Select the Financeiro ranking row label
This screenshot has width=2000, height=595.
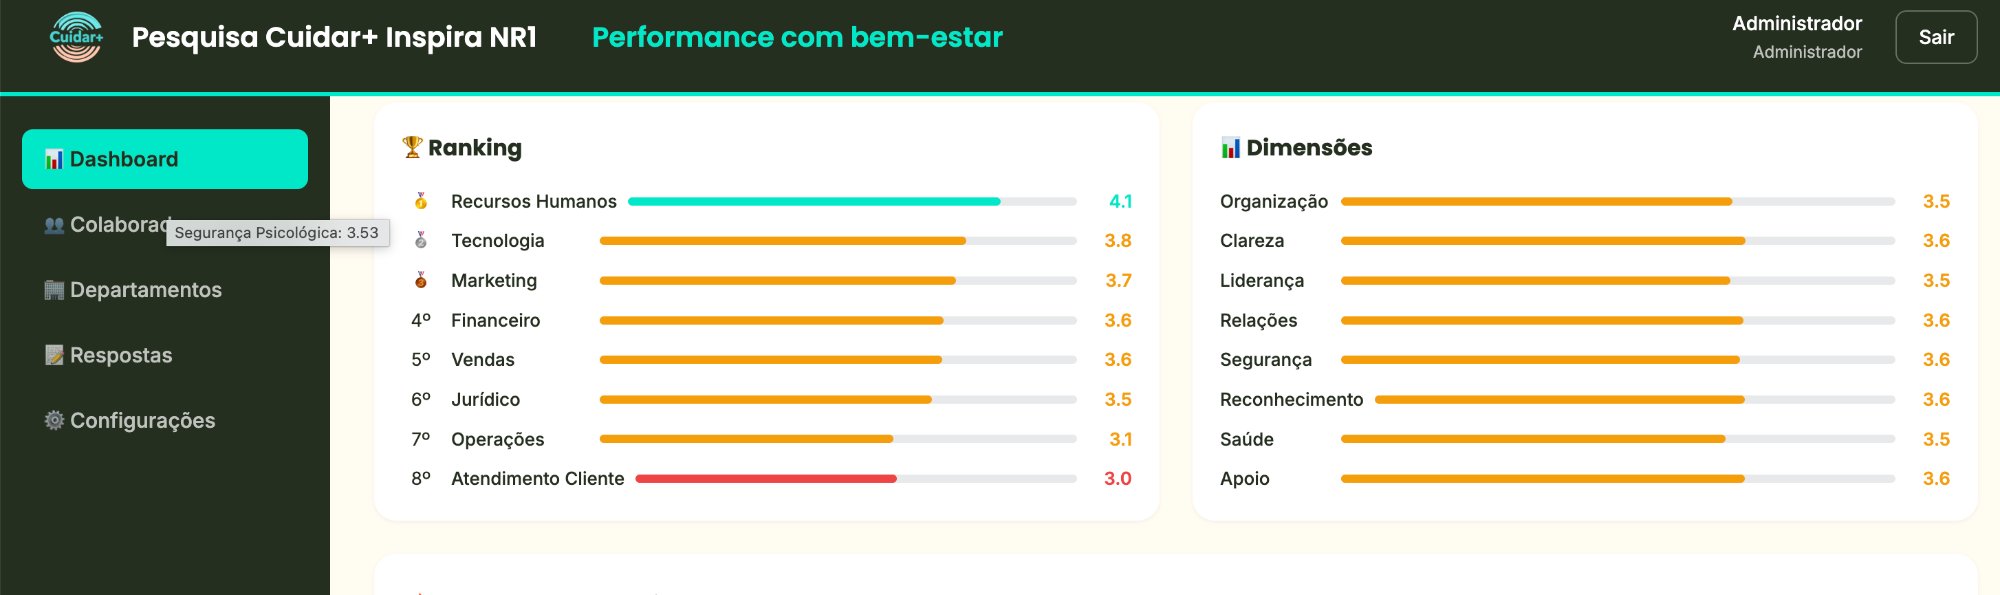coord(495,320)
